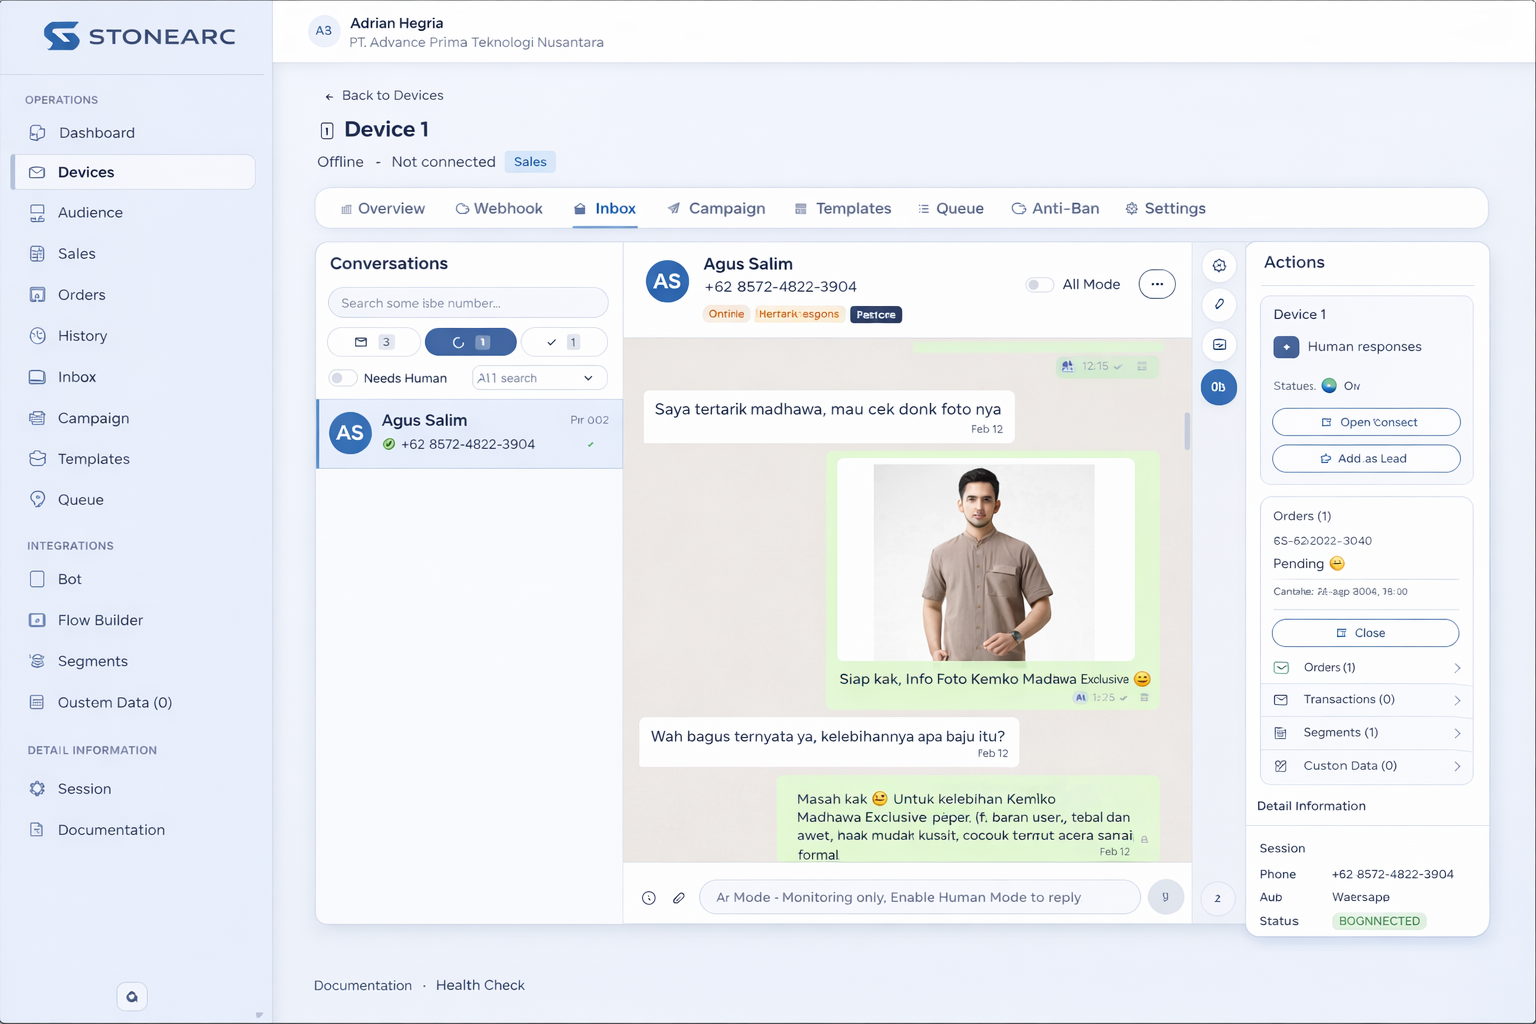
Task: Expand the Transactions (0) row
Action: pyautogui.click(x=1366, y=700)
